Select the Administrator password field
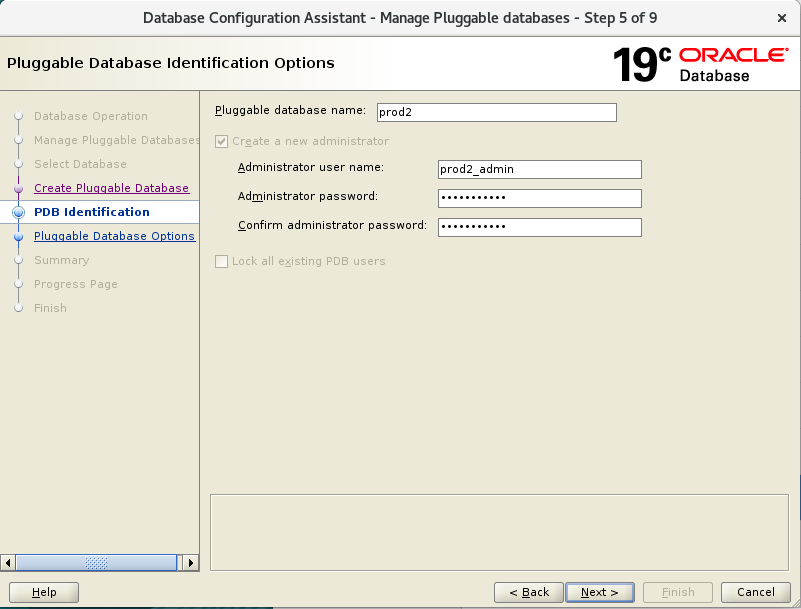 point(539,198)
